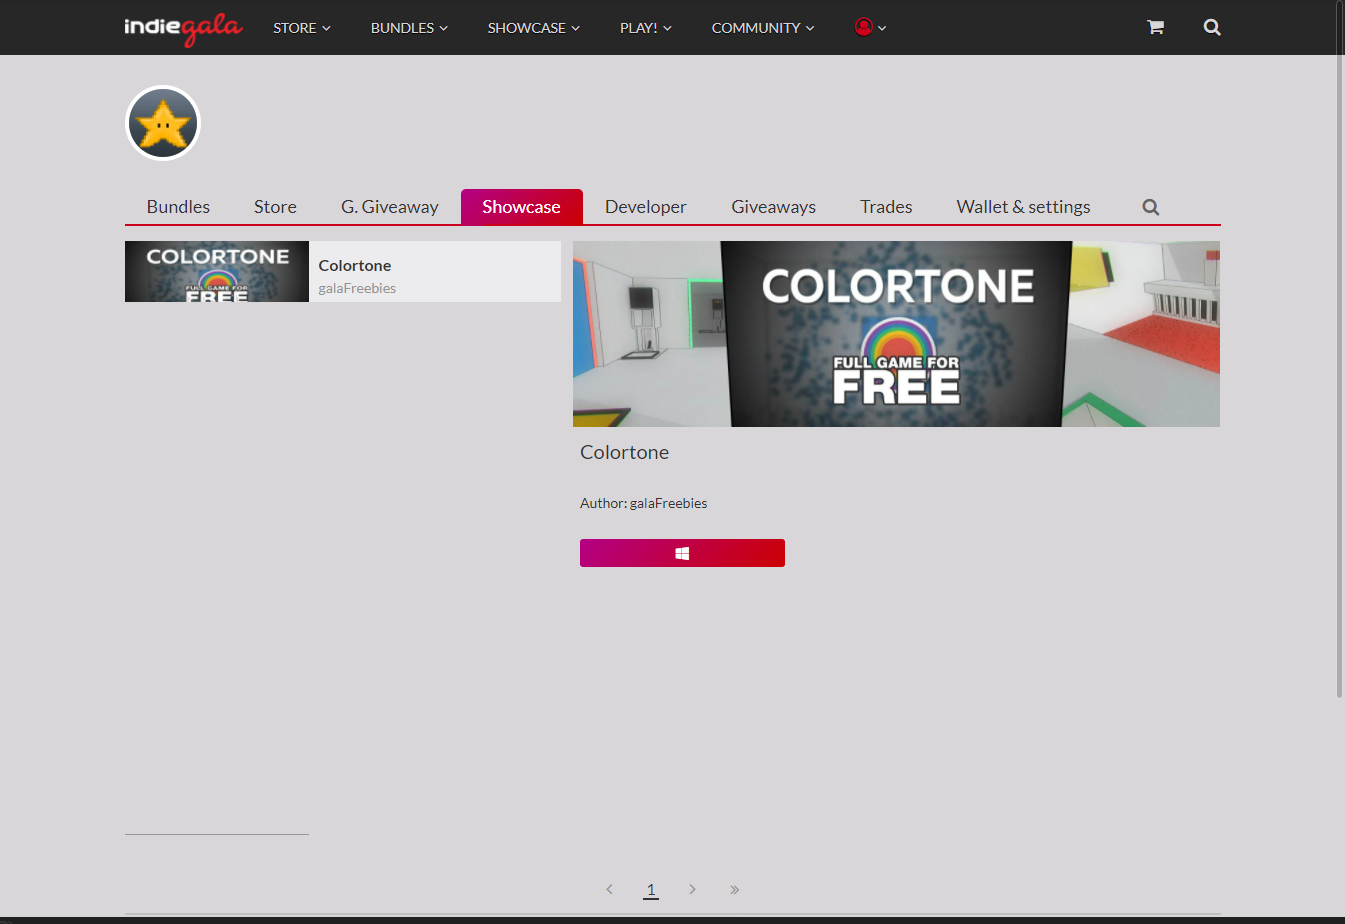The height and width of the screenshot is (924, 1345).
Task: Click the IndieGala logo
Action: (x=183, y=28)
